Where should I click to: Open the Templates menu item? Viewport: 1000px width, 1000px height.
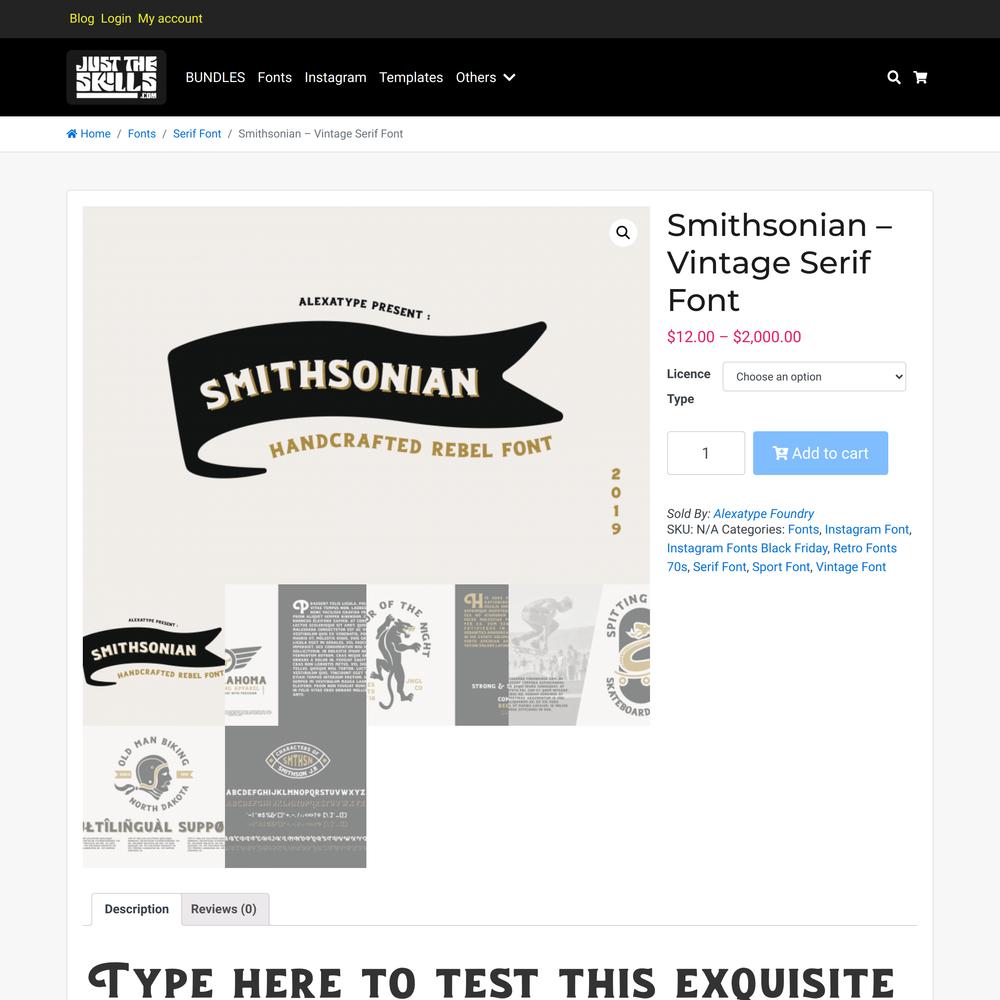pos(411,77)
